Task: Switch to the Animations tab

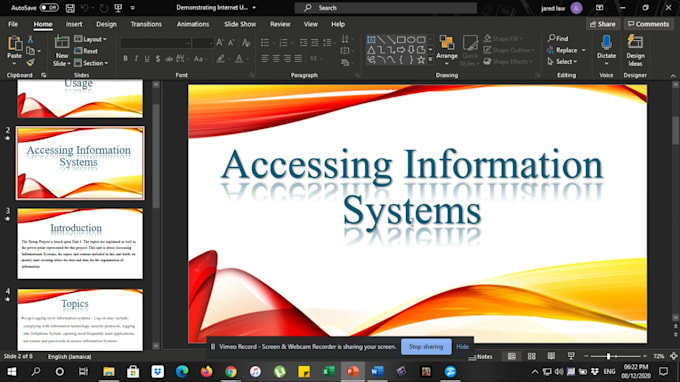Action: tap(193, 24)
